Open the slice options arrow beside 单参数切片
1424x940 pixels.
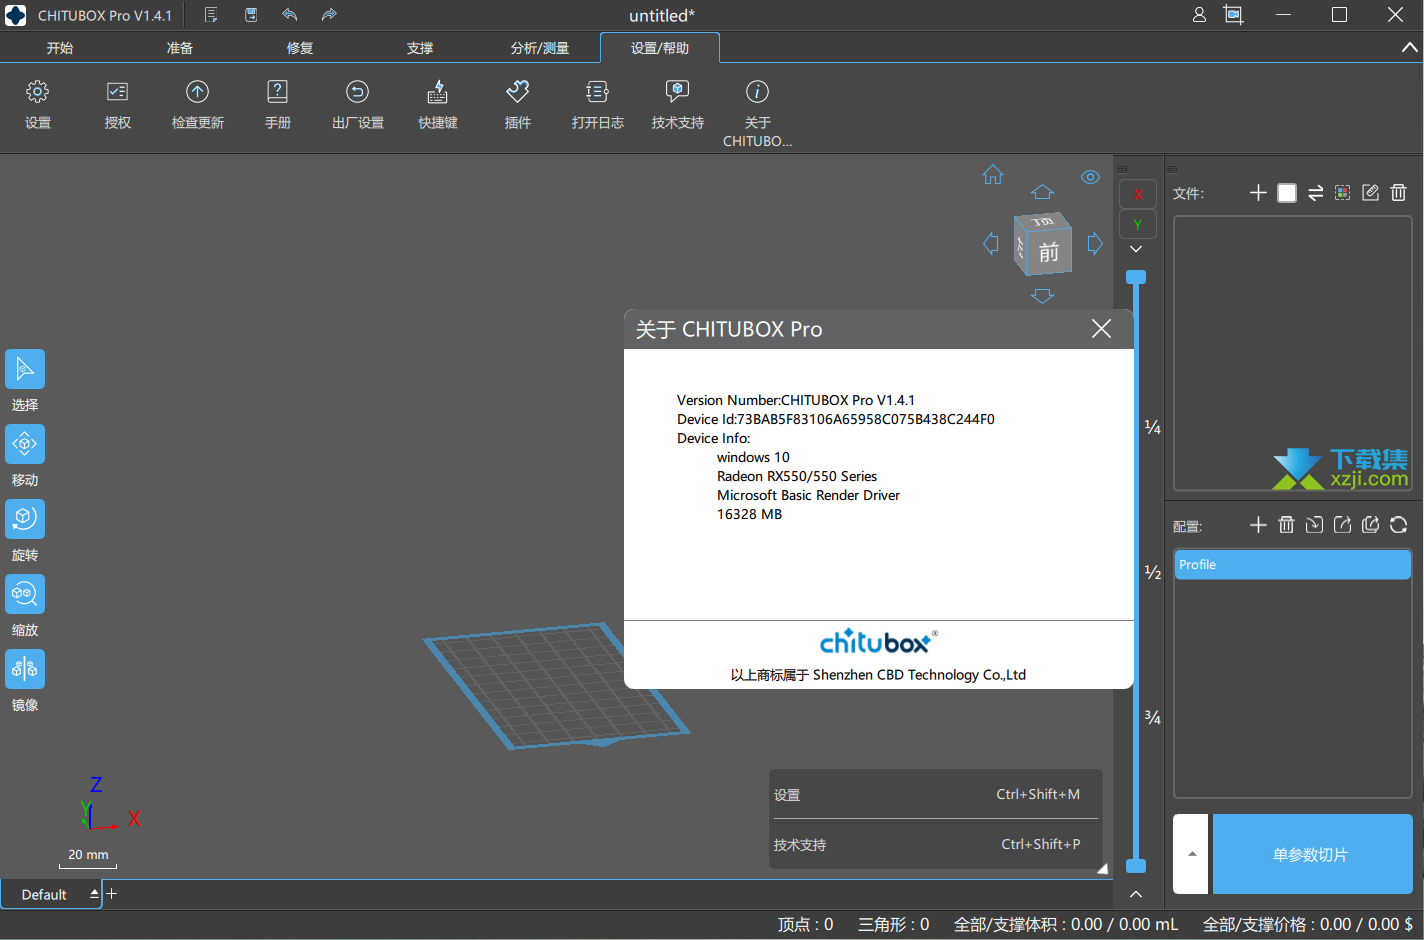1191,854
